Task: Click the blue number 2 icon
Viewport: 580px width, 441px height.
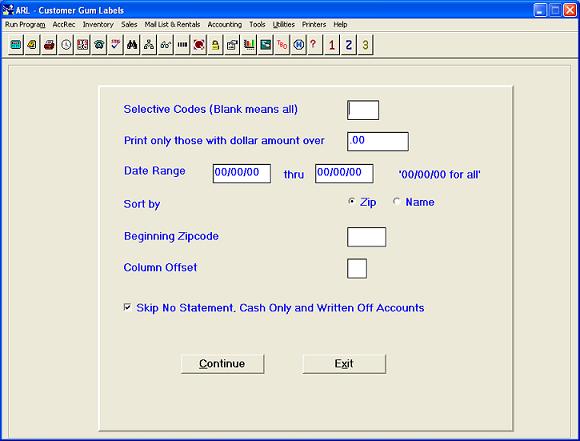Action: tap(348, 45)
